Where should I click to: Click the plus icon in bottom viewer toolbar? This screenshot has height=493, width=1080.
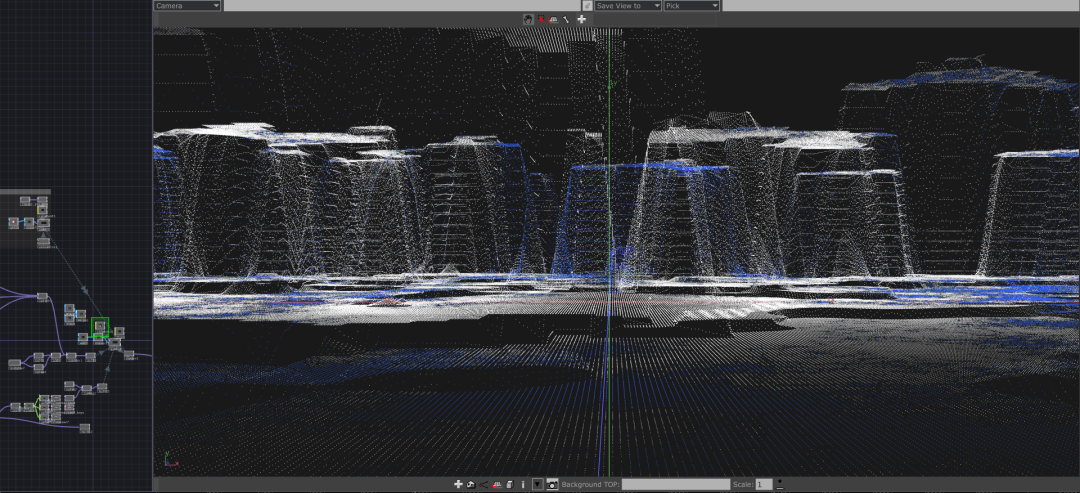pyautogui.click(x=458, y=485)
